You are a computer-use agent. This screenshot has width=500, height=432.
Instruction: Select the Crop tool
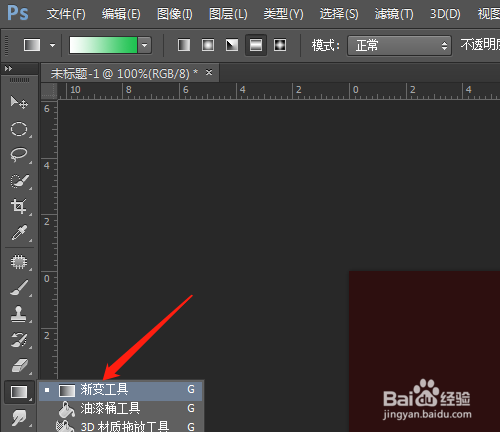(19, 206)
